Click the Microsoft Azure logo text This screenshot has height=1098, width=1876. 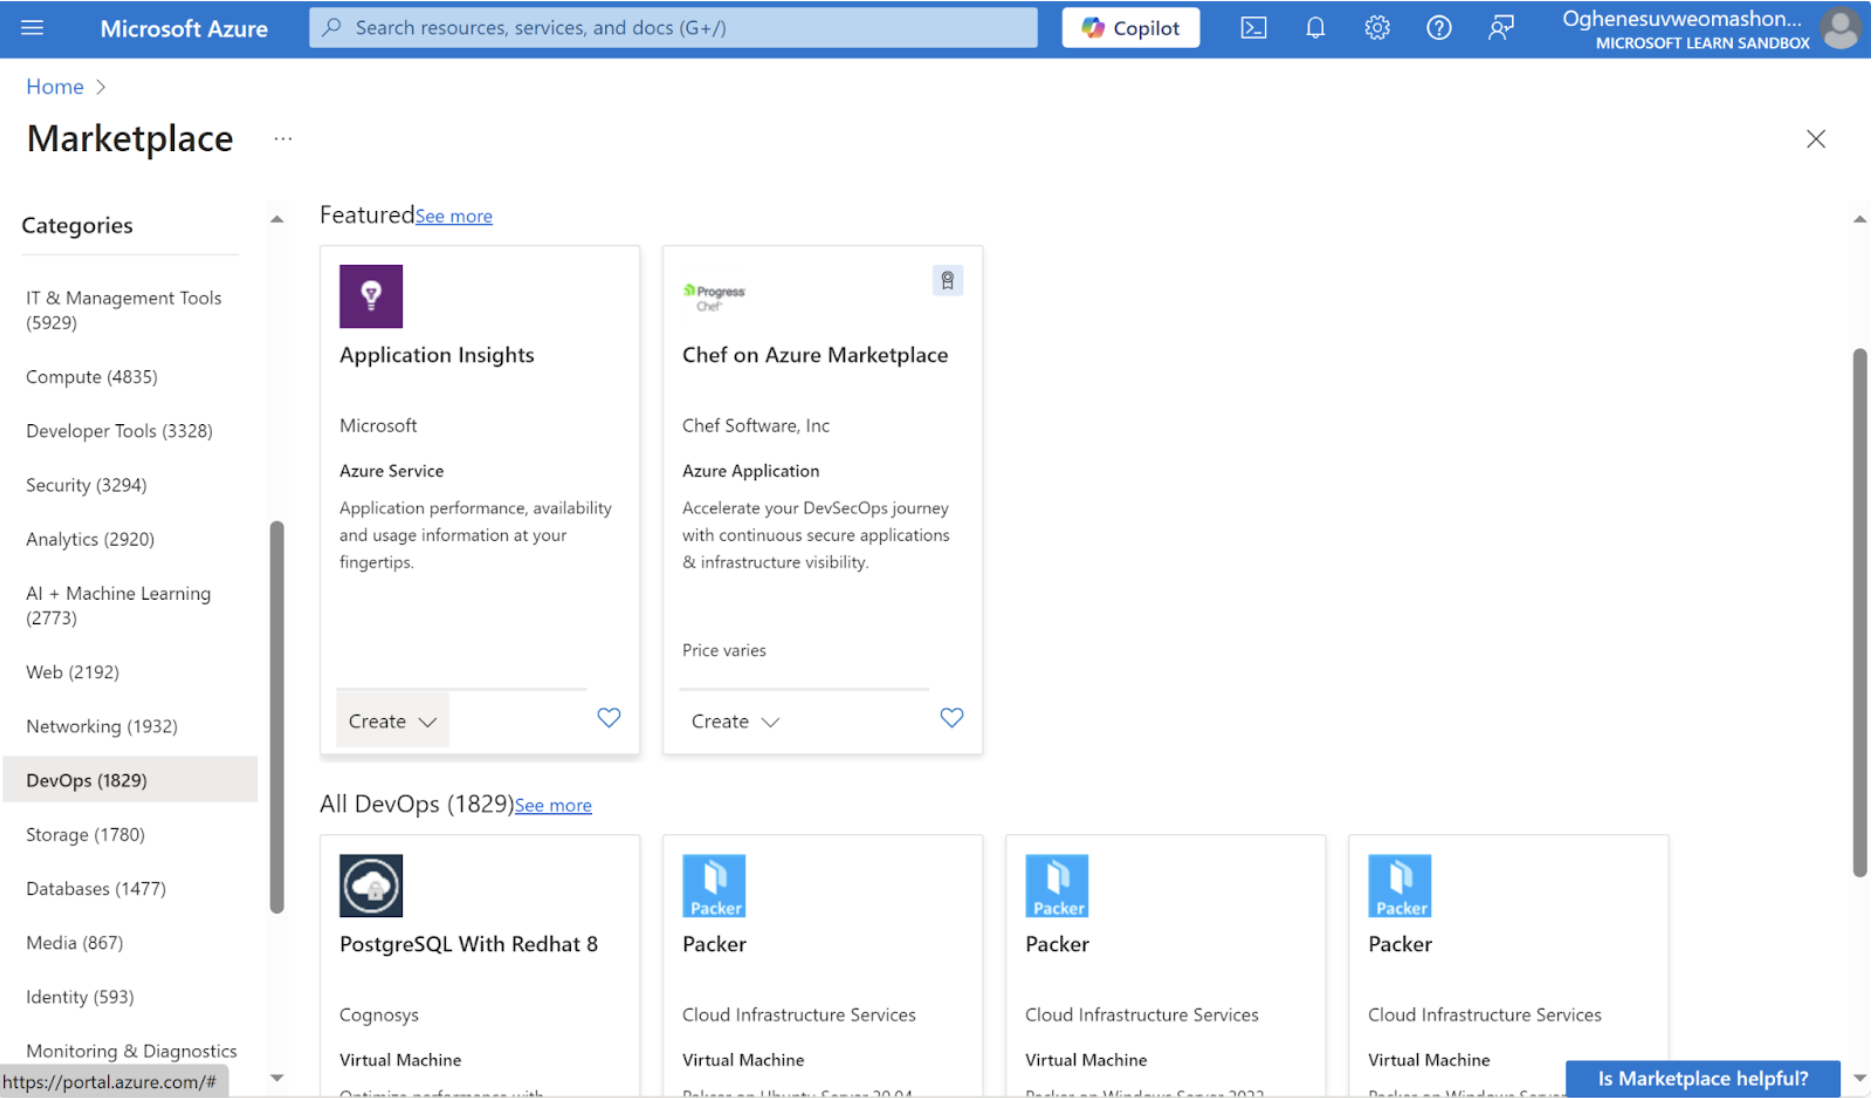184,28
